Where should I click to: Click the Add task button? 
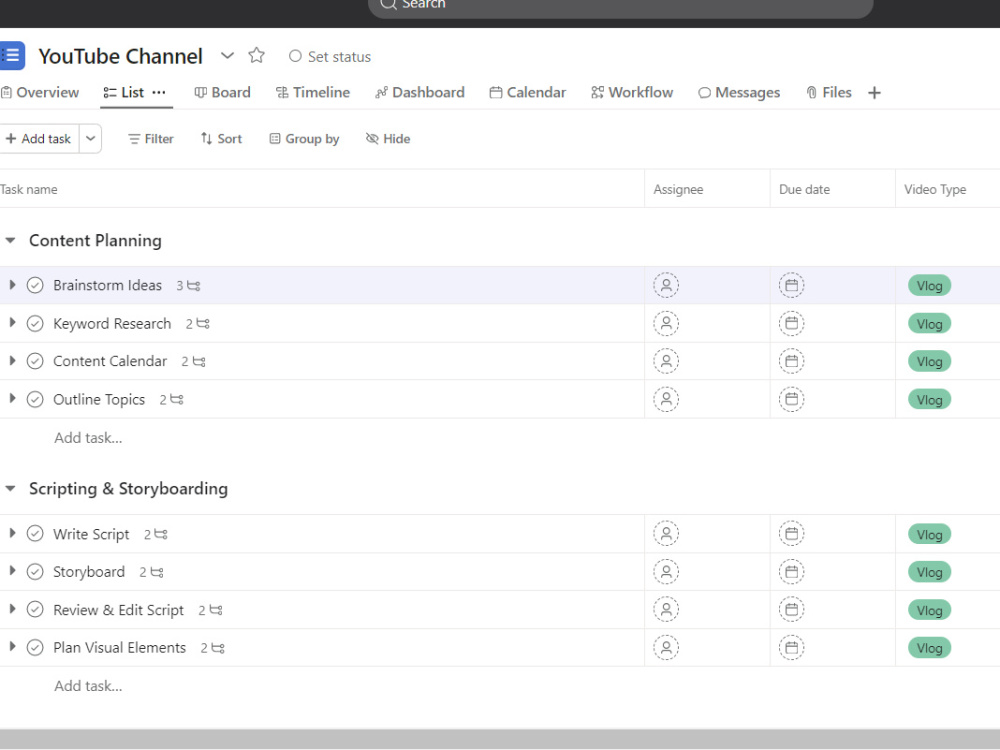point(38,138)
